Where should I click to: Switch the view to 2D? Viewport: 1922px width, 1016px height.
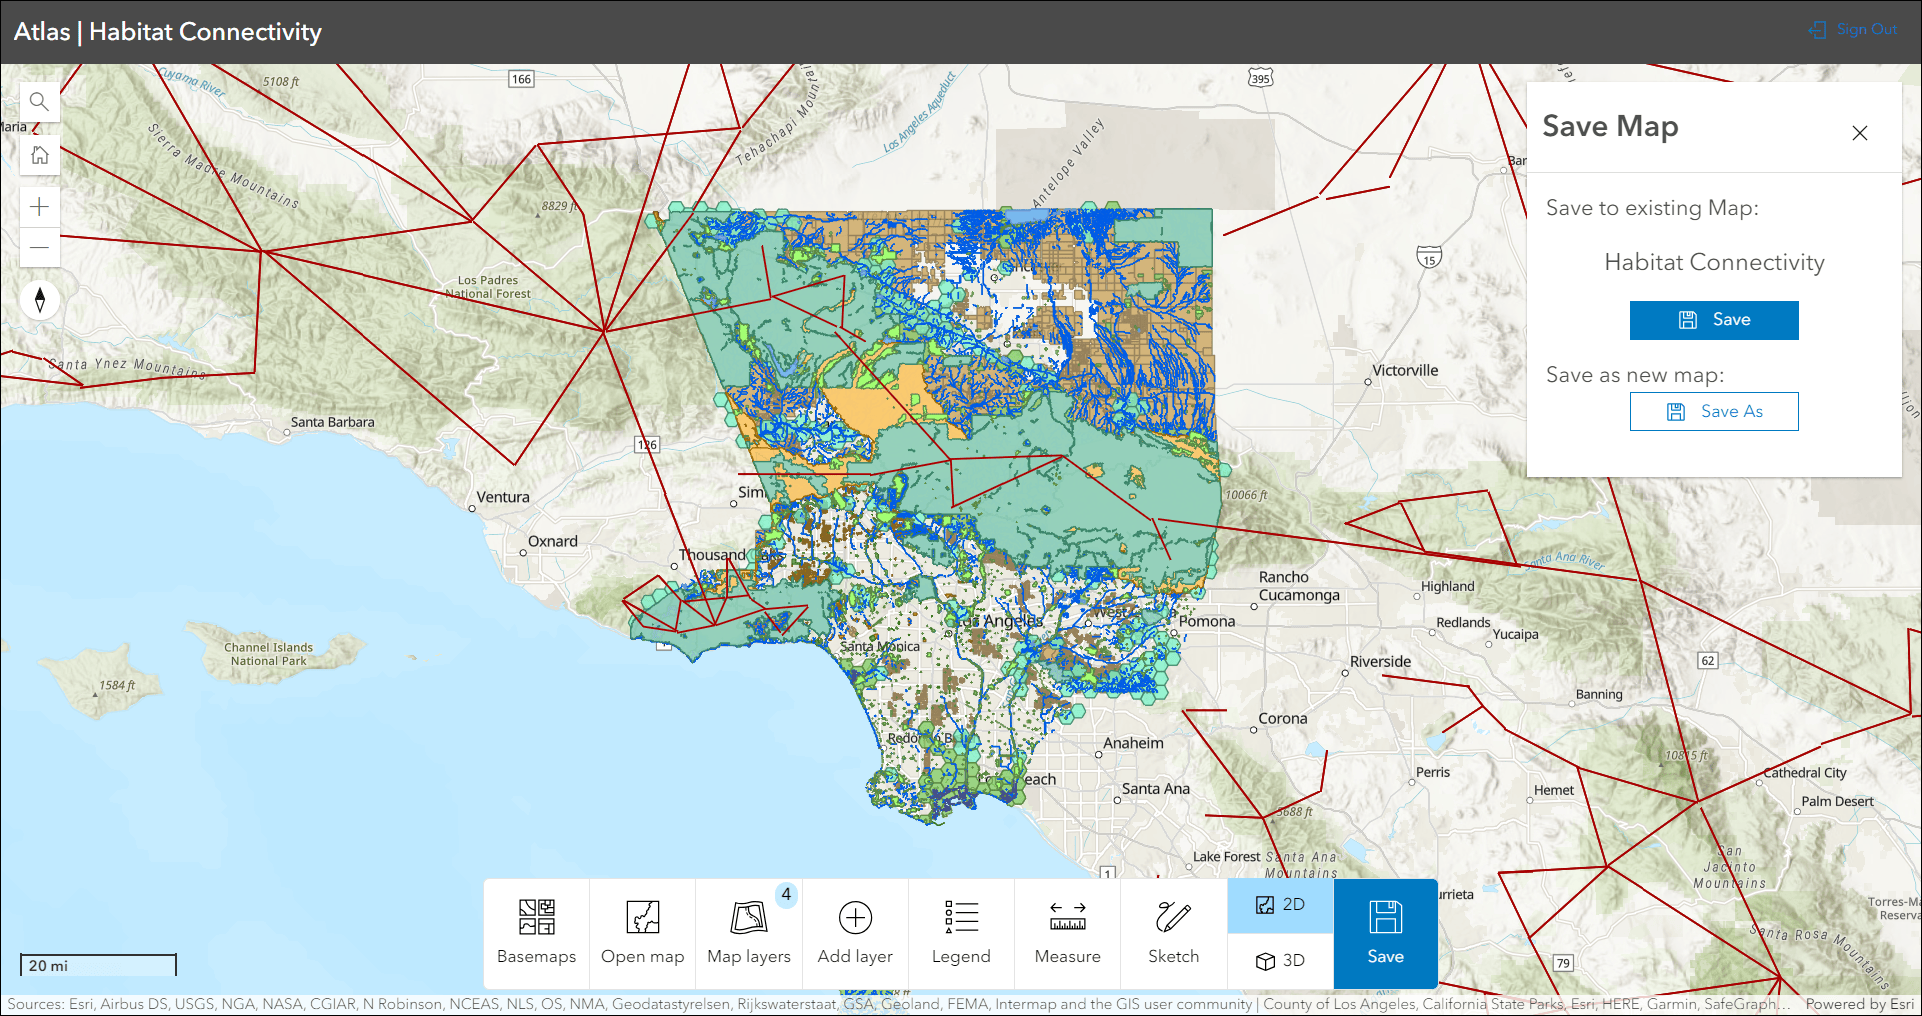[x=1281, y=906]
